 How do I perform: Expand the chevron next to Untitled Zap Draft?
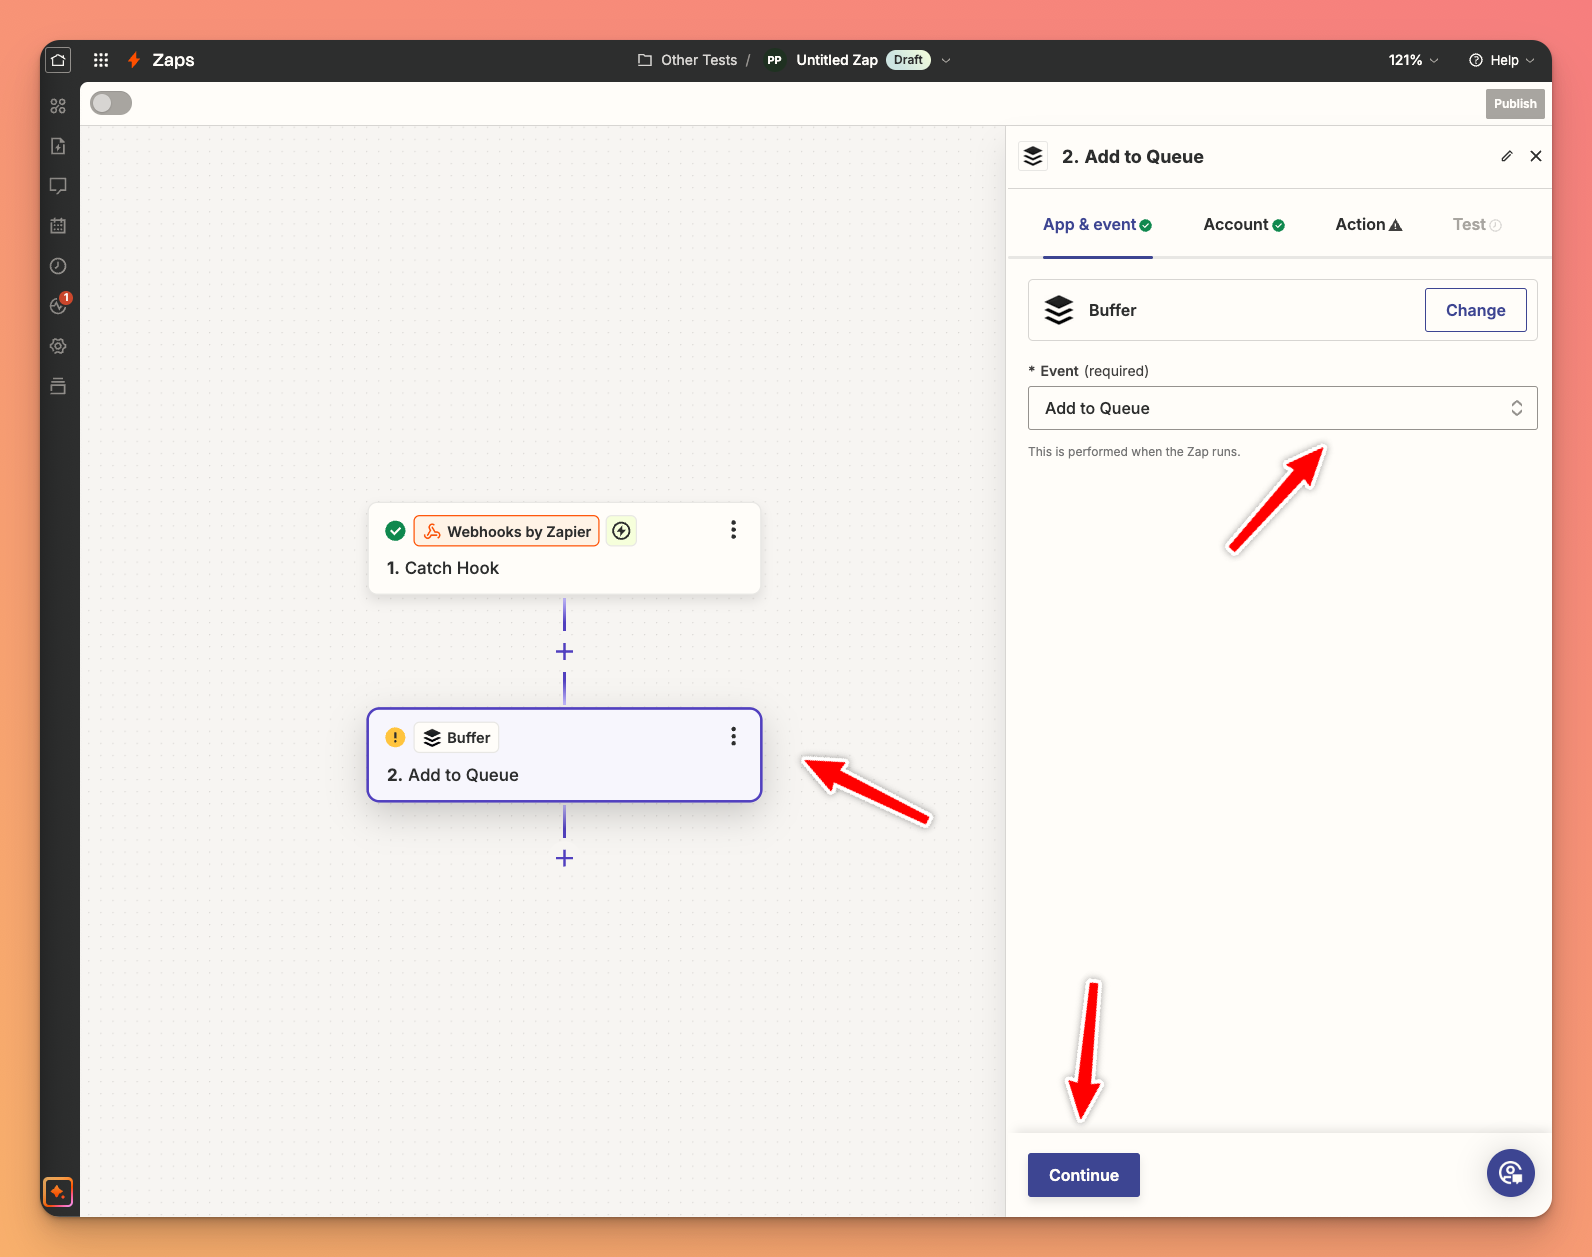point(946,60)
